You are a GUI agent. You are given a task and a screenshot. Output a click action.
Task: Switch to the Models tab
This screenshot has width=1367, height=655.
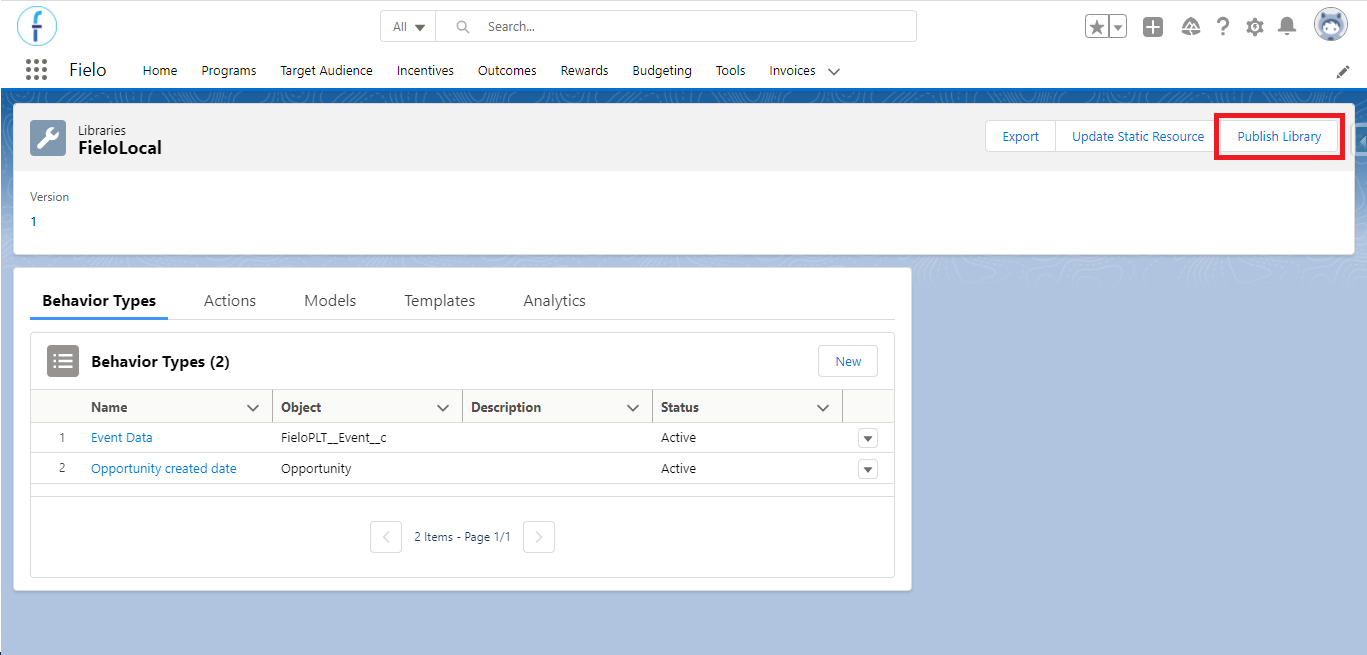pyautogui.click(x=330, y=300)
